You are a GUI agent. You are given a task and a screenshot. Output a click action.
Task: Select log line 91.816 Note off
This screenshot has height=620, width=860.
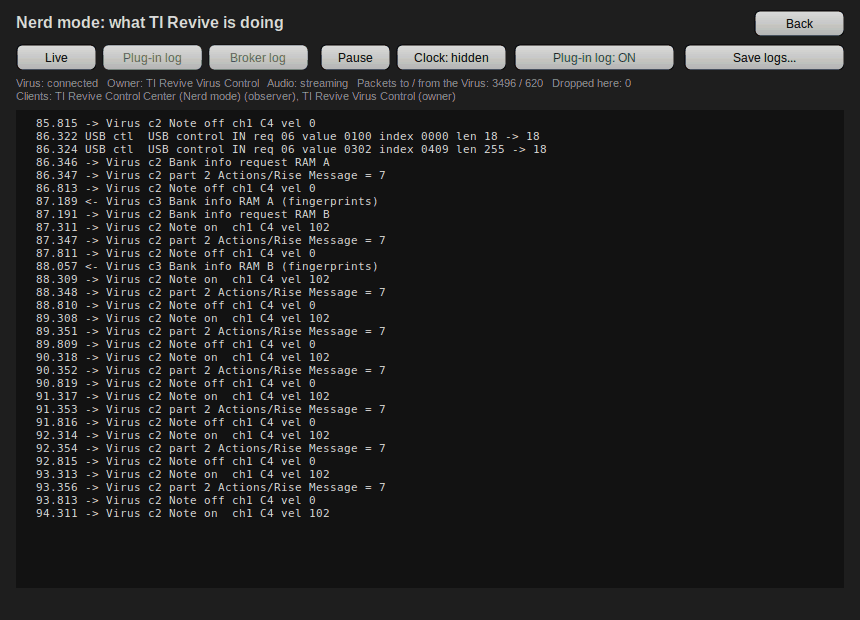pos(176,422)
